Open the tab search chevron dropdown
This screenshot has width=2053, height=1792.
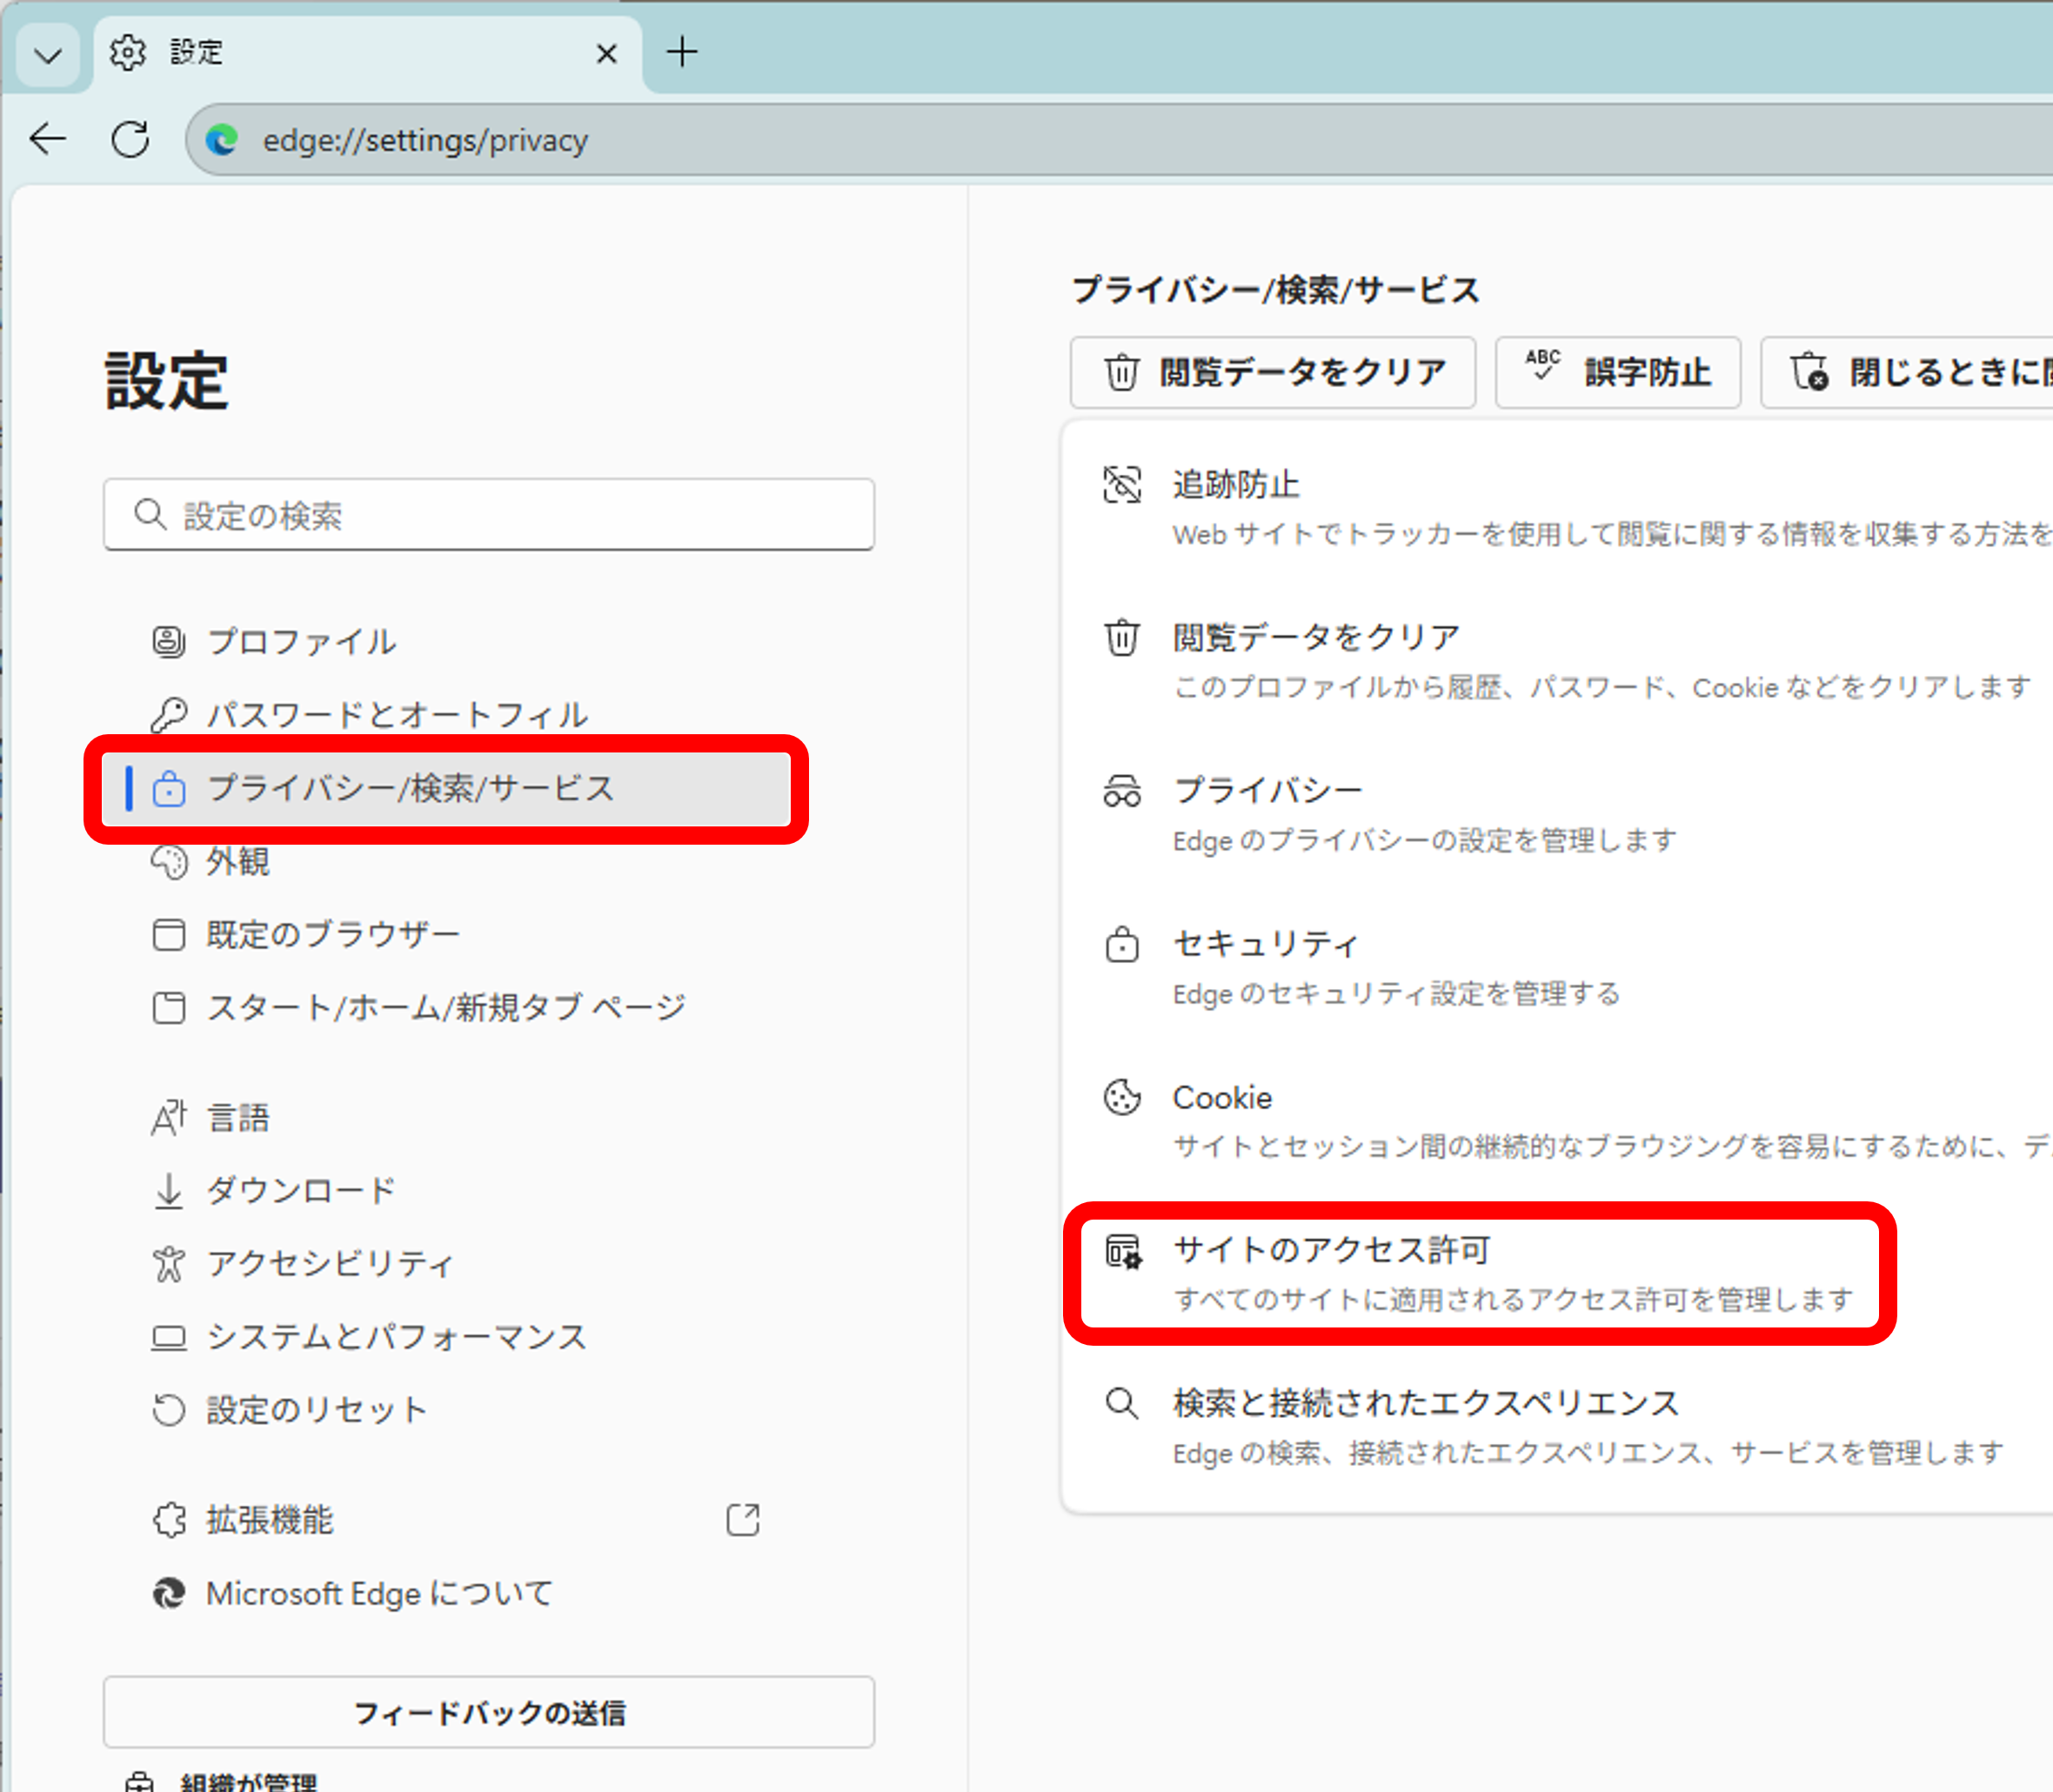[x=47, y=54]
